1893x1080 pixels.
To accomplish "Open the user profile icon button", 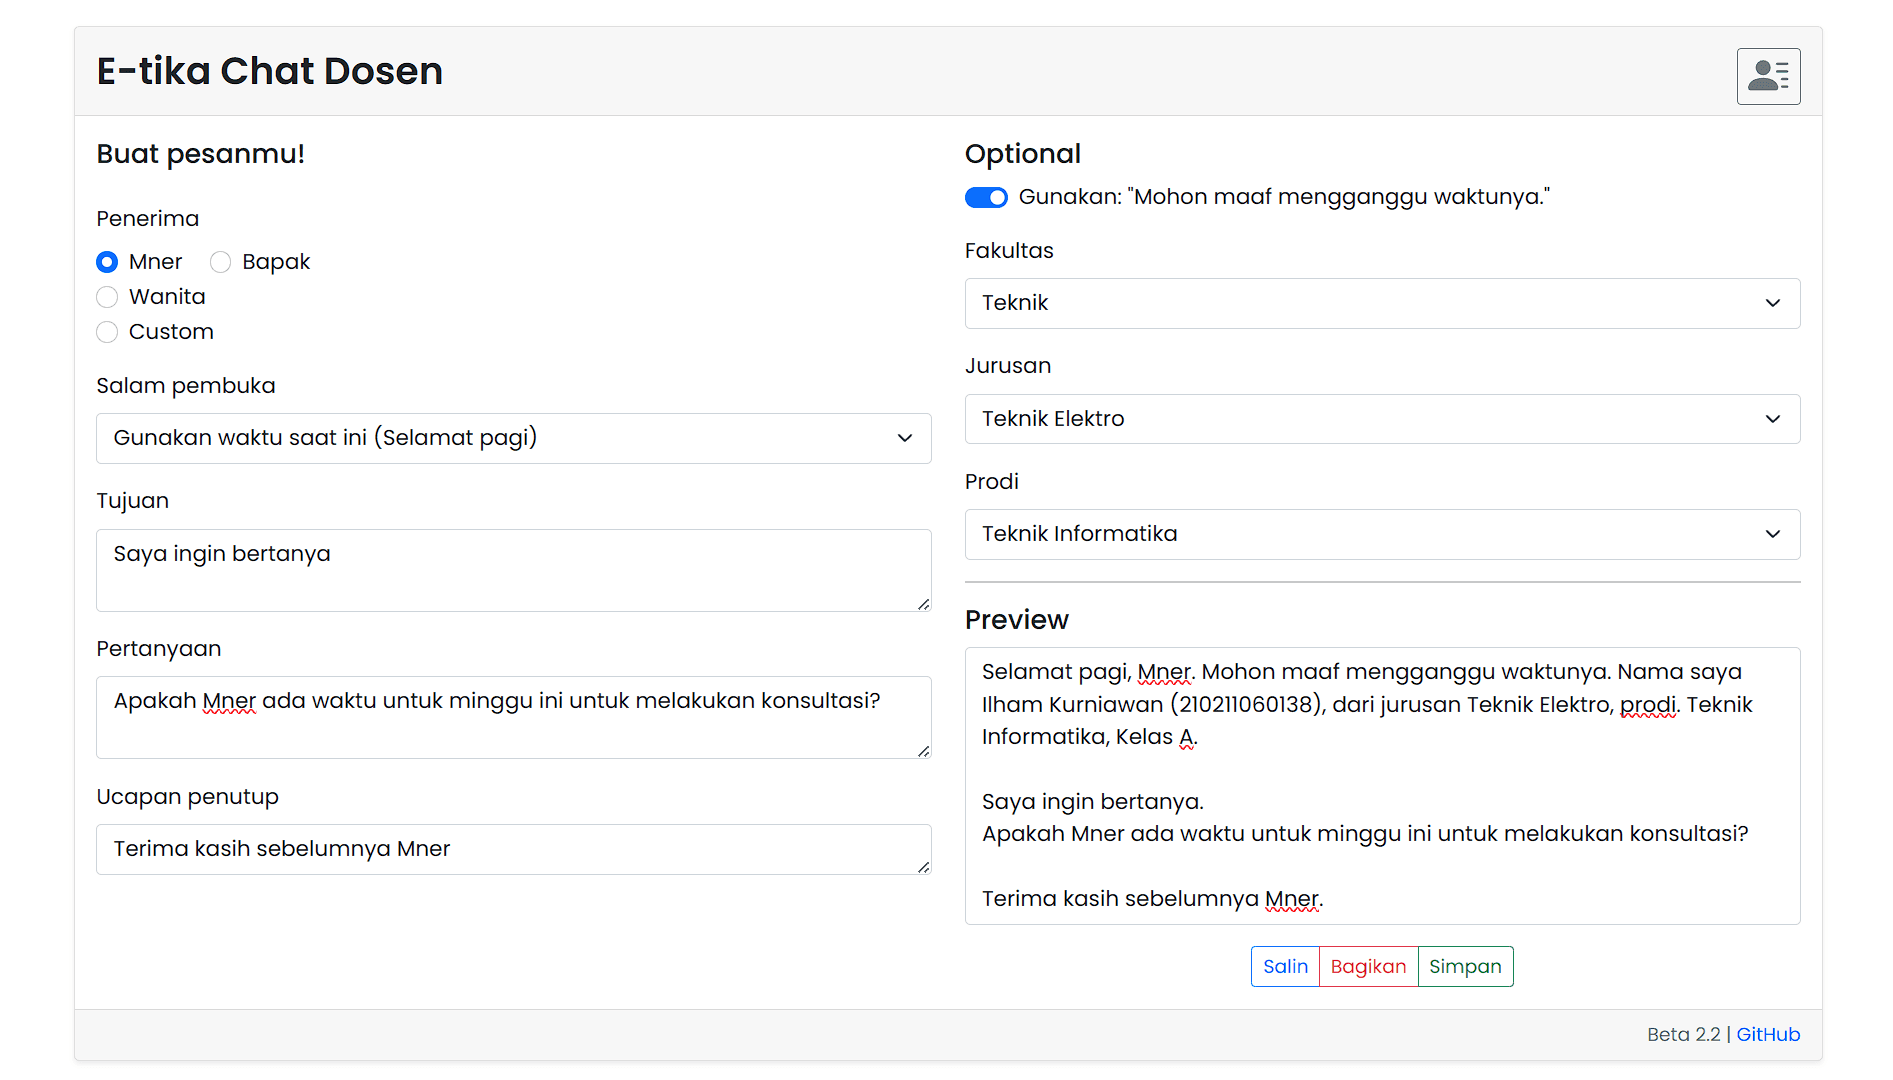I will tap(1767, 76).
